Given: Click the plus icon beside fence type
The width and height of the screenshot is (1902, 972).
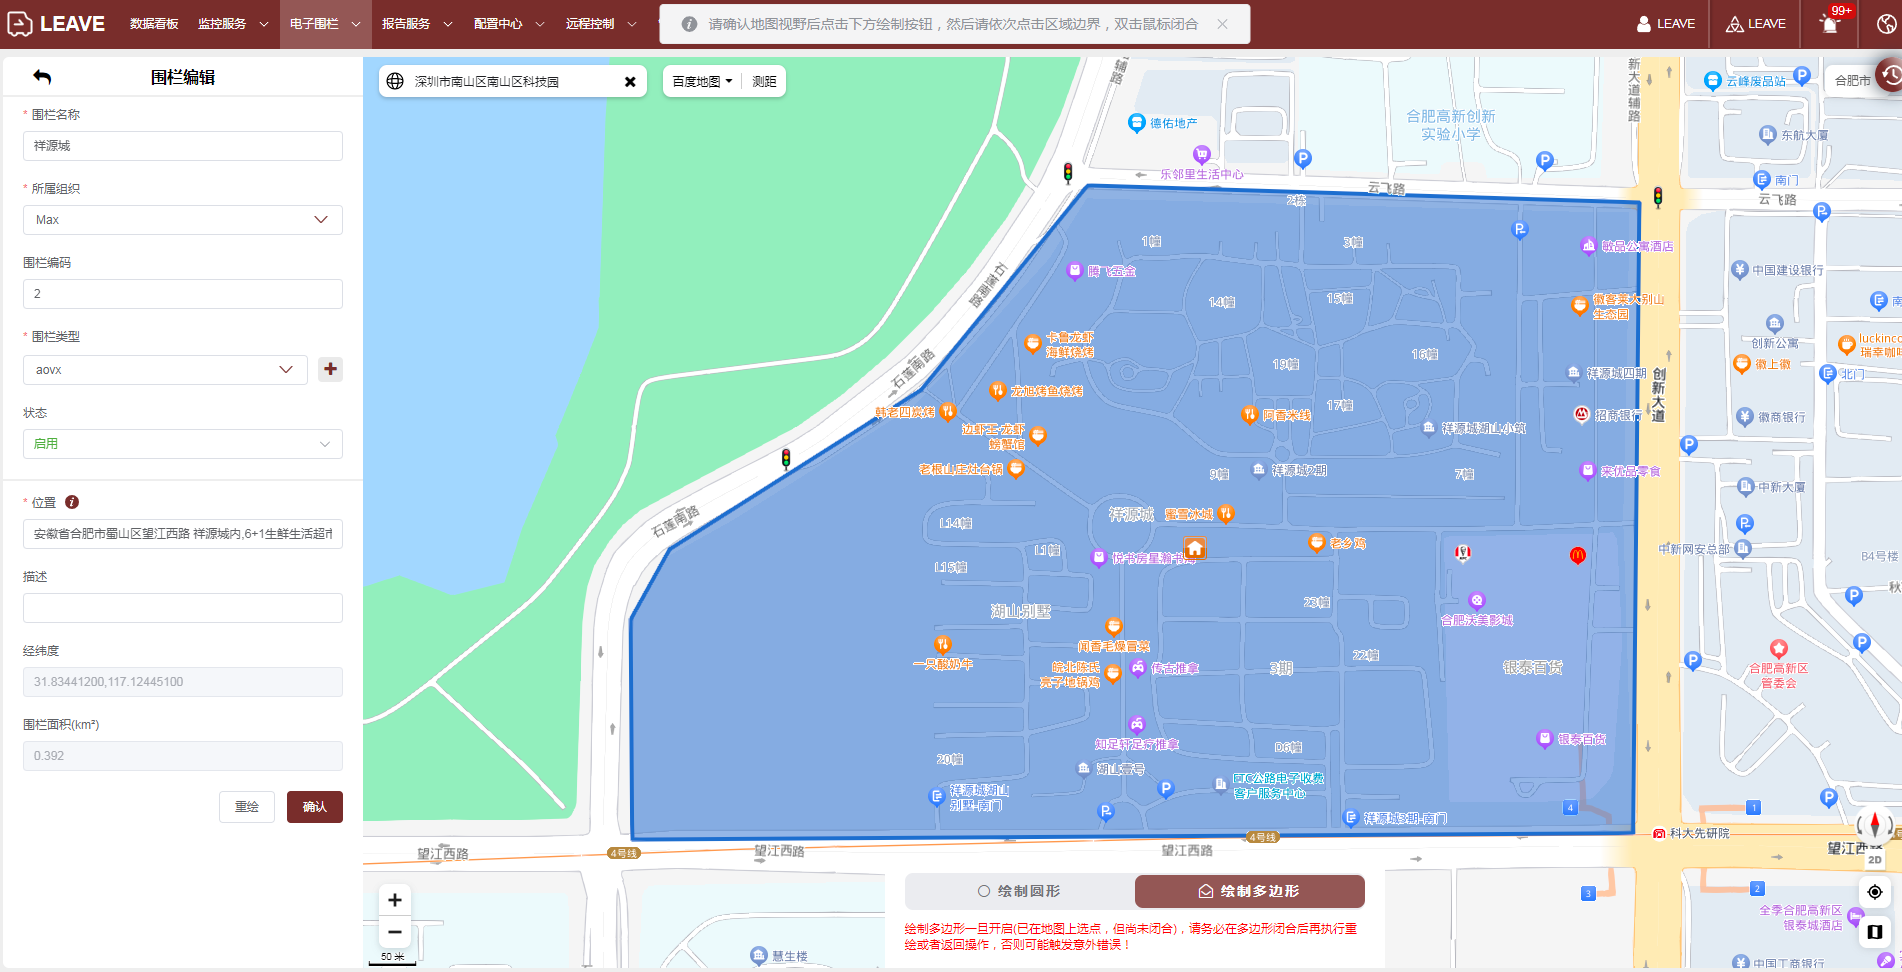Looking at the screenshot, I should [330, 369].
